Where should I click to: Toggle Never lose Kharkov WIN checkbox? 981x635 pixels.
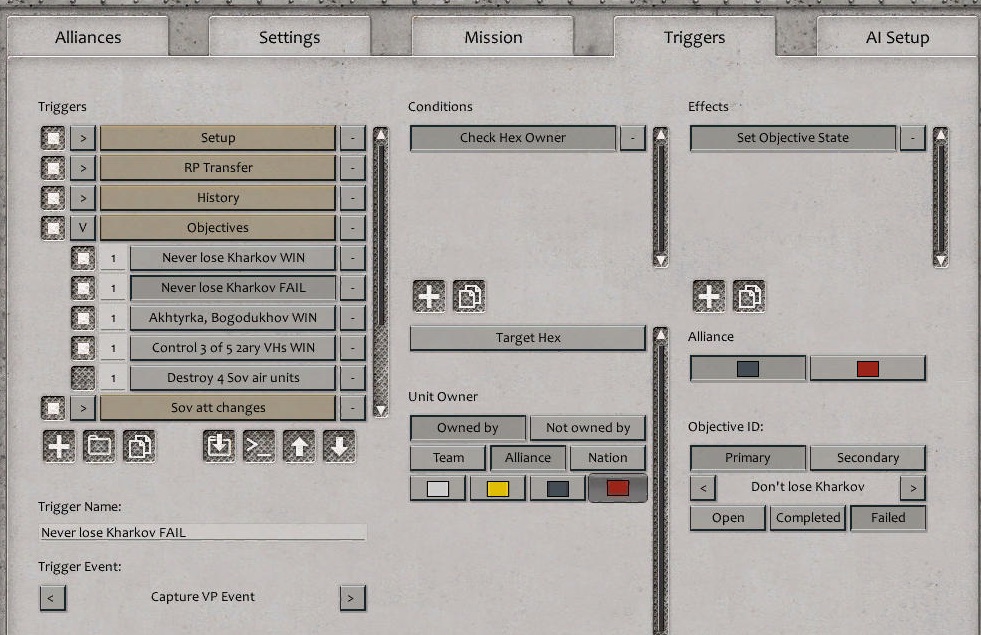coord(83,258)
